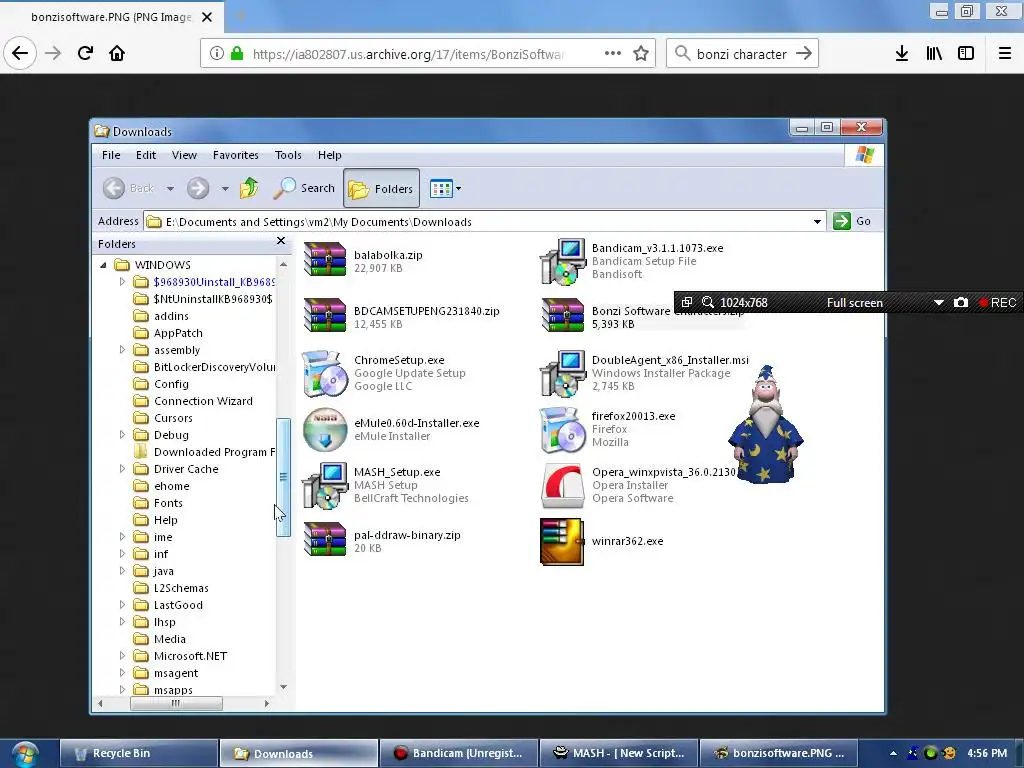Select the Bonzi Software Characters zip icon
The width and height of the screenshot is (1024, 768).
tap(562, 315)
